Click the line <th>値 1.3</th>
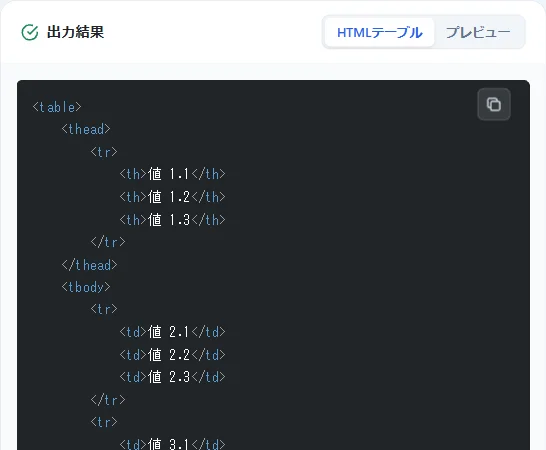This screenshot has height=450, width=546. point(172,220)
